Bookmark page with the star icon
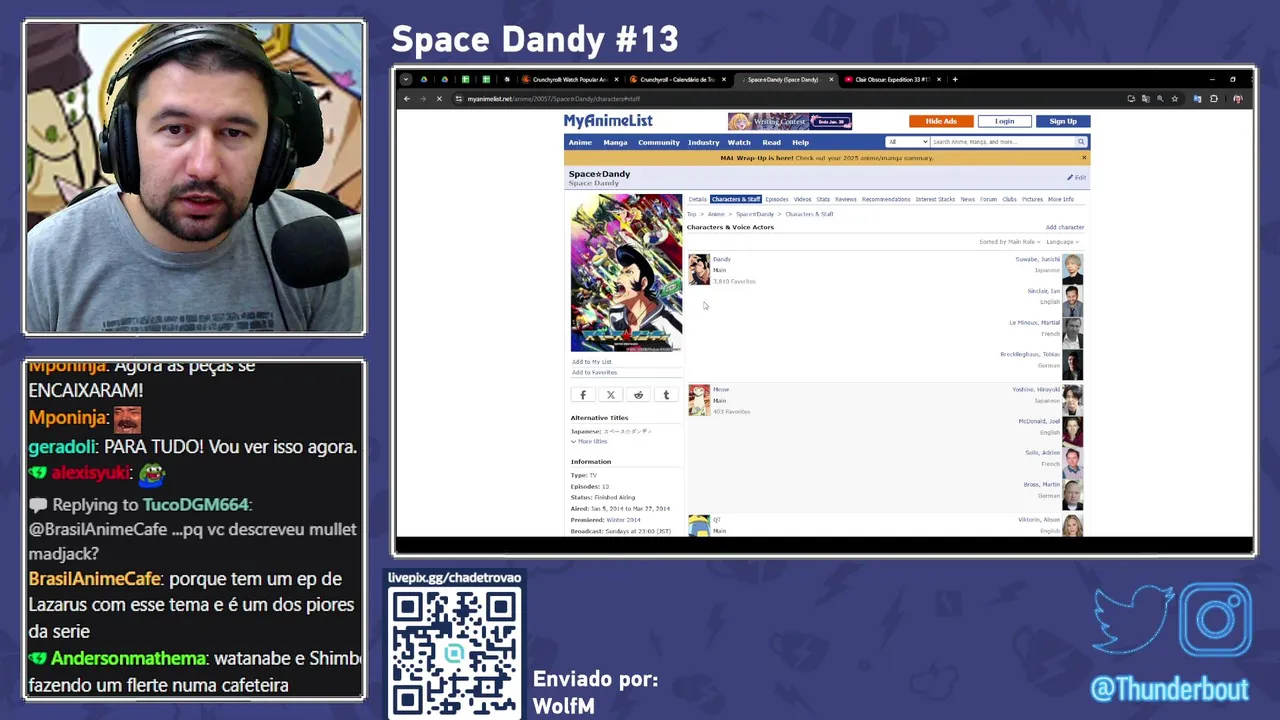This screenshot has width=1280, height=720. point(1175,99)
